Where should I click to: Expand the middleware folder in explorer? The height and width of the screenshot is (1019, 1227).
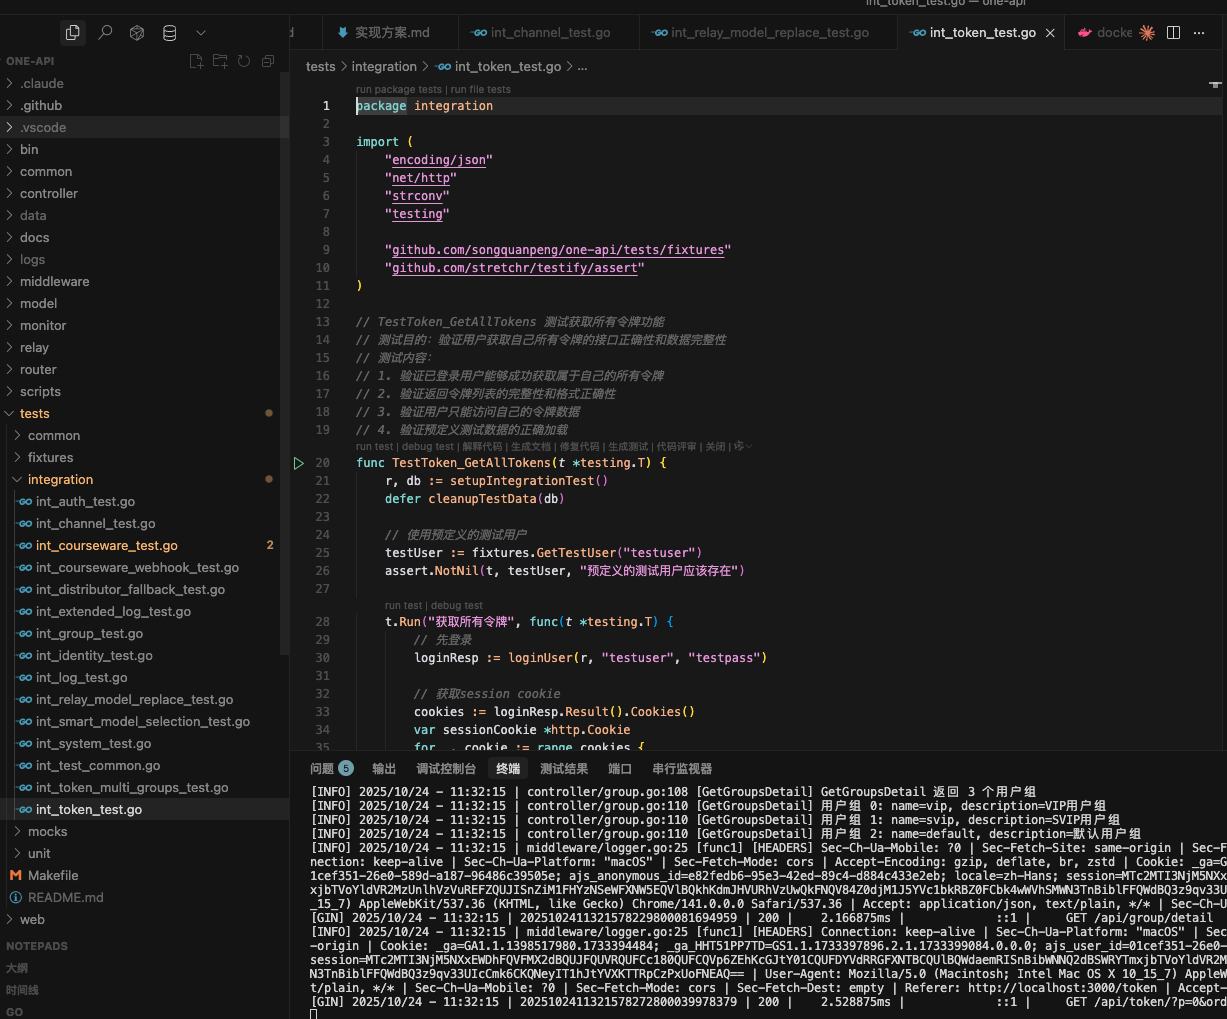coord(54,282)
